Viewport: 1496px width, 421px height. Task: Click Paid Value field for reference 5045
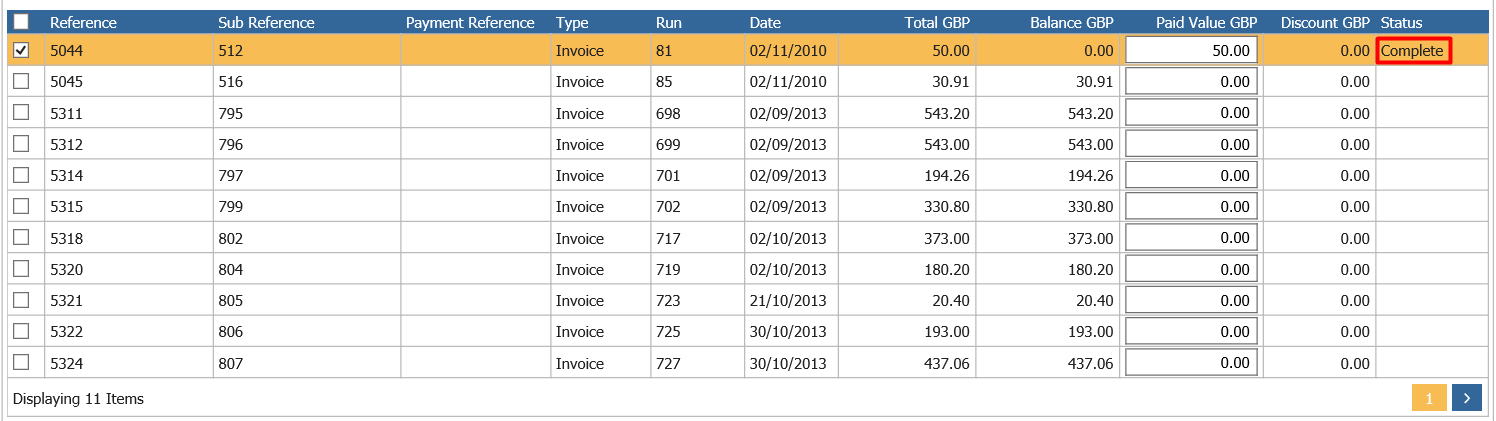pos(1191,82)
